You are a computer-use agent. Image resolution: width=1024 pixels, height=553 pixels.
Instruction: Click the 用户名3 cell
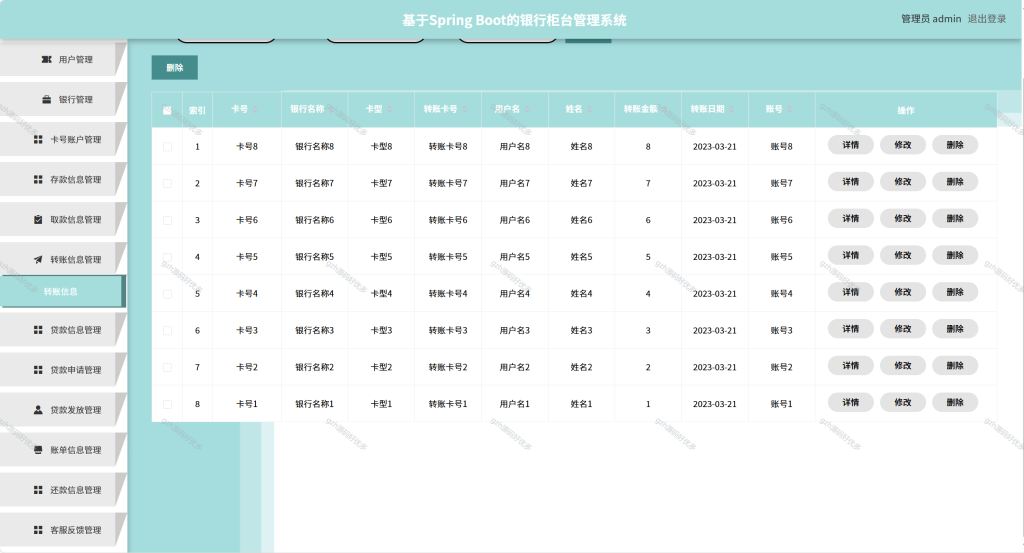[x=515, y=330]
